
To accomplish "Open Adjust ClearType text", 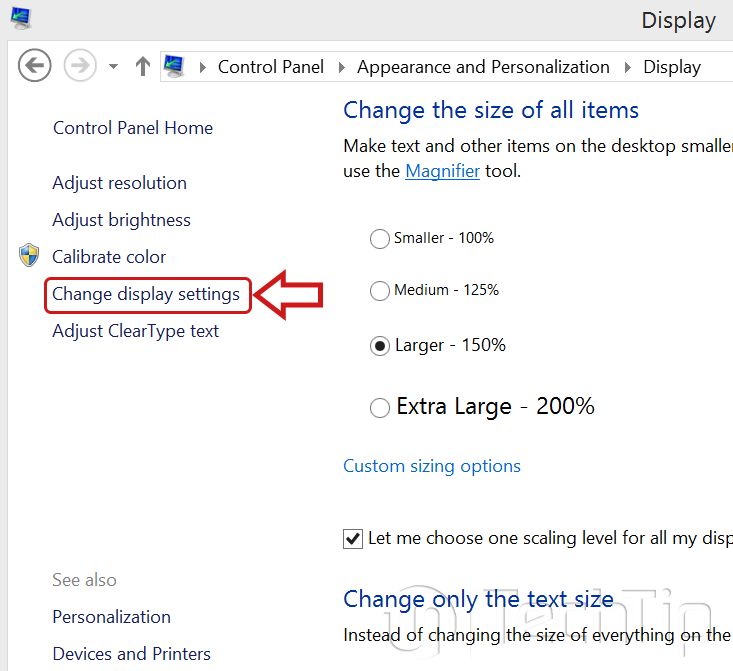I will [x=135, y=331].
